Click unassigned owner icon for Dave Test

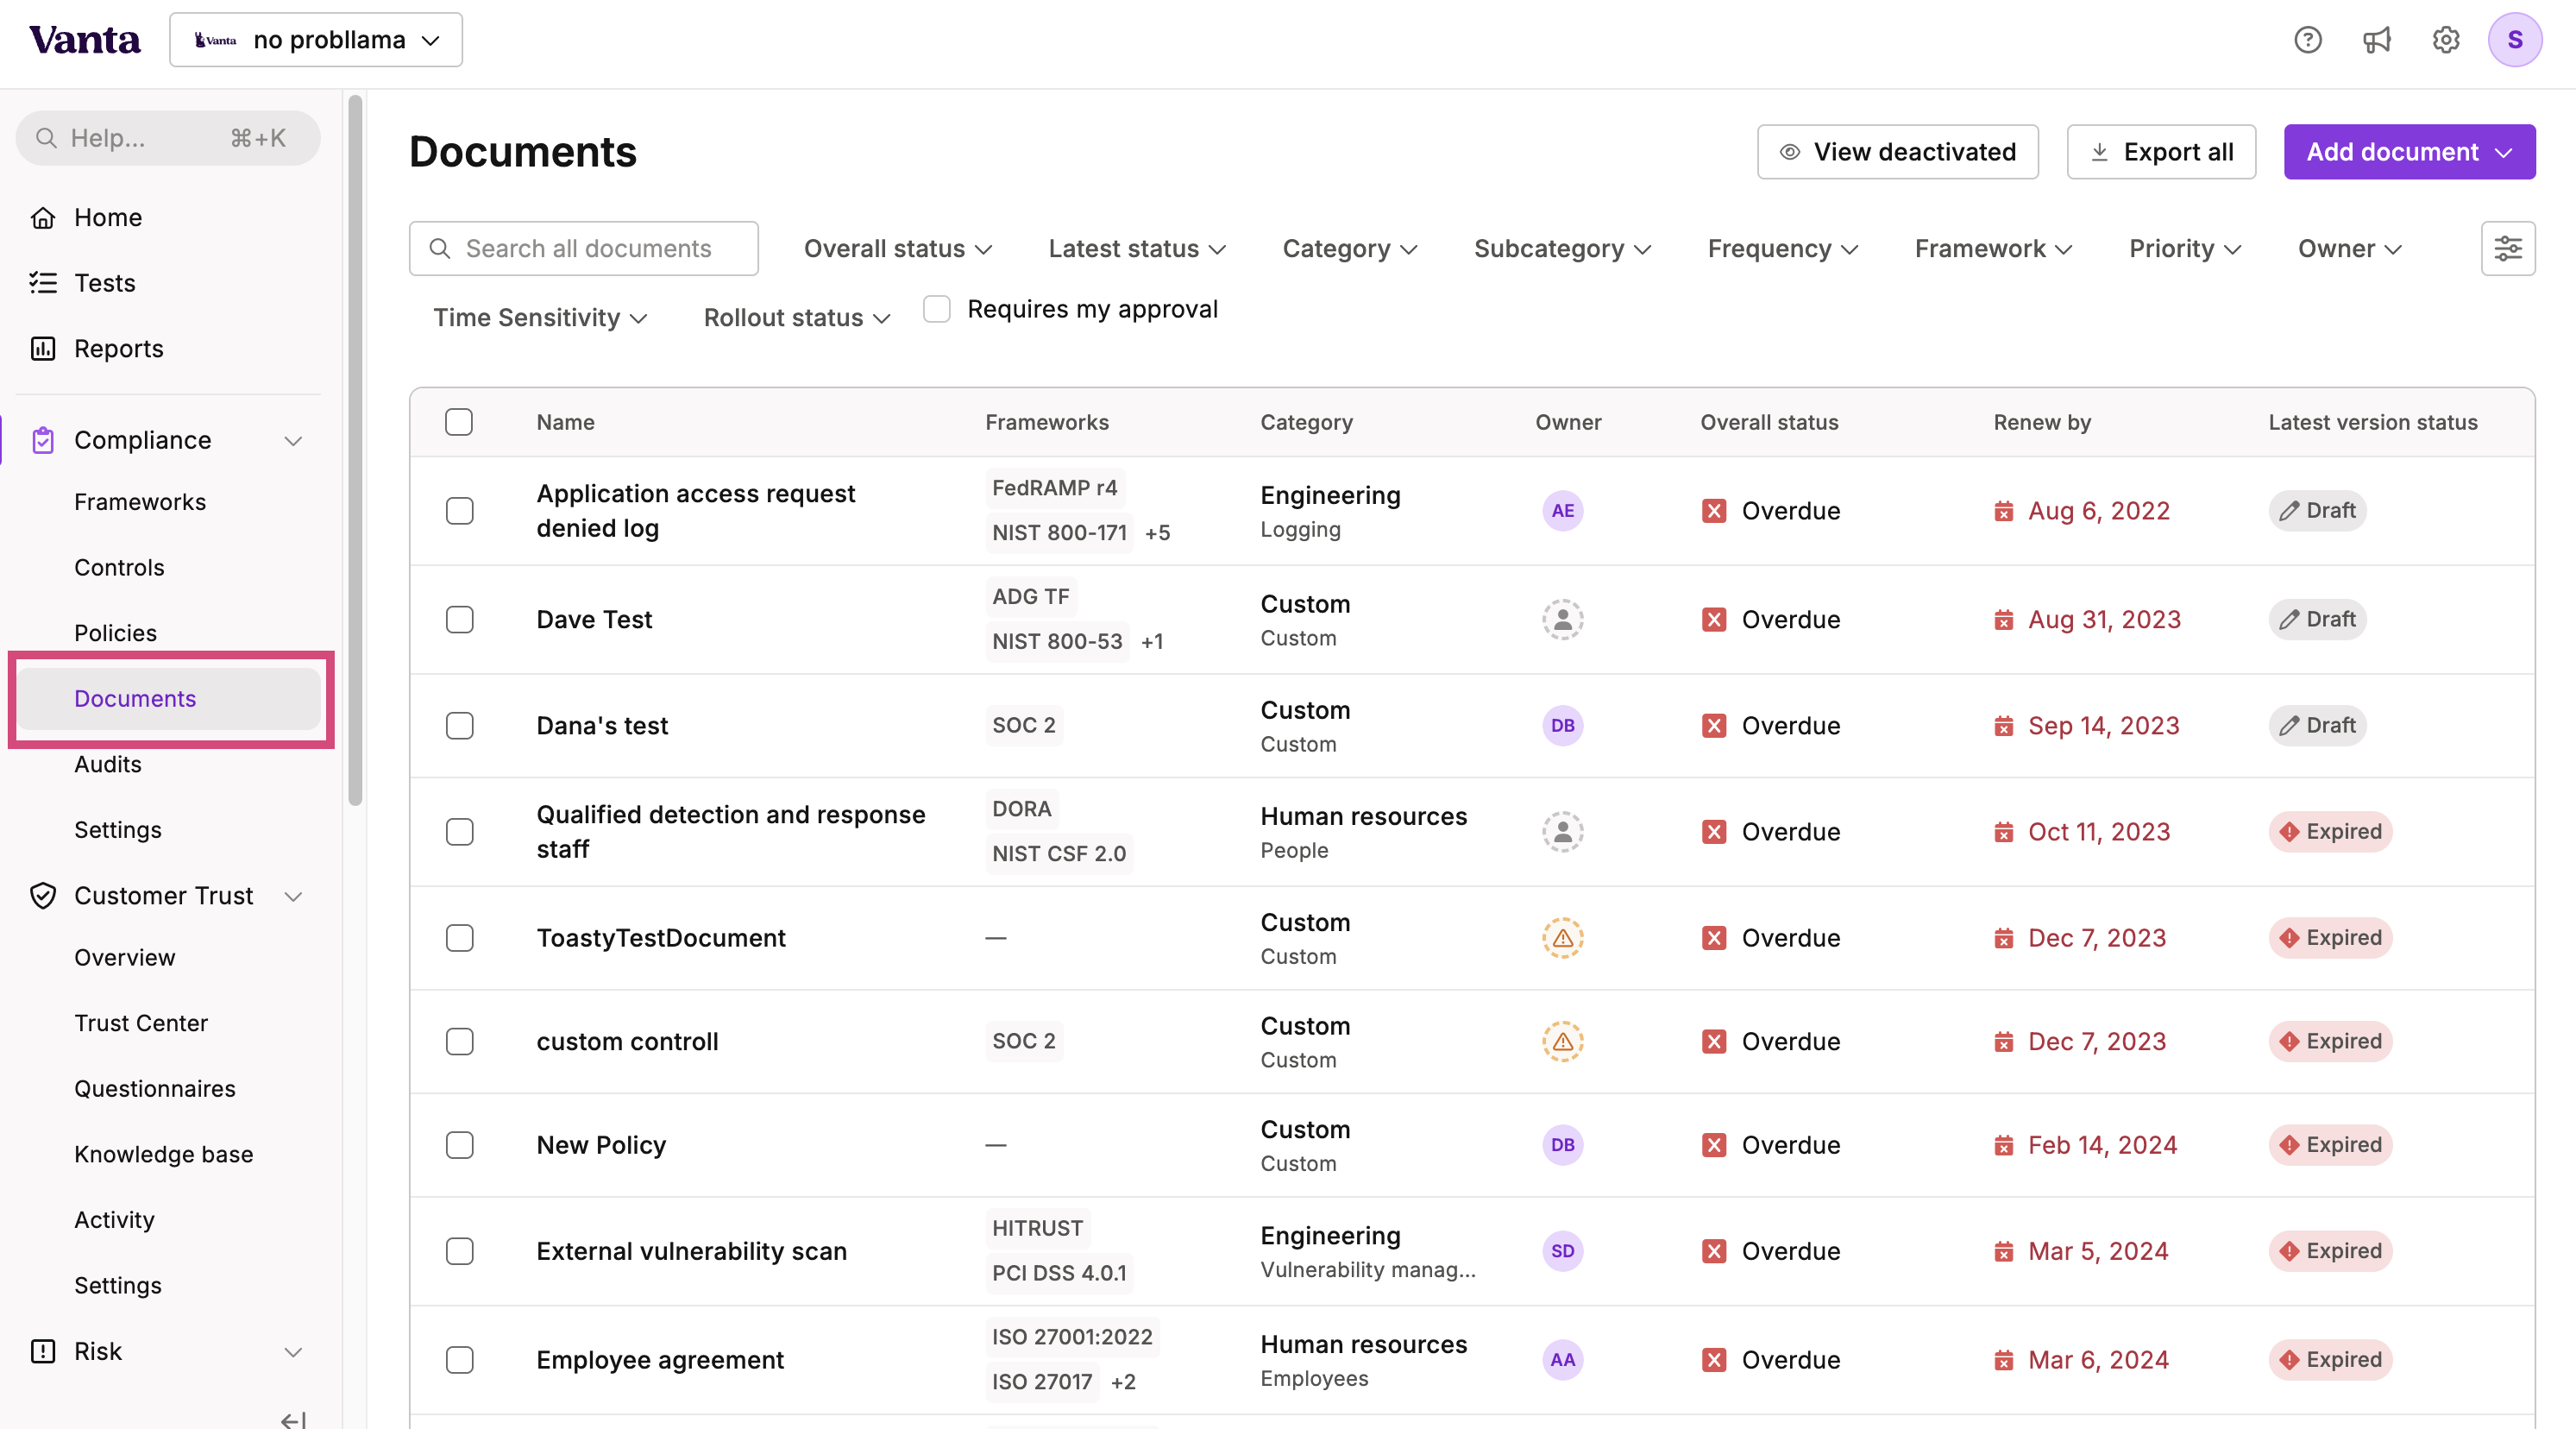coord(1562,620)
